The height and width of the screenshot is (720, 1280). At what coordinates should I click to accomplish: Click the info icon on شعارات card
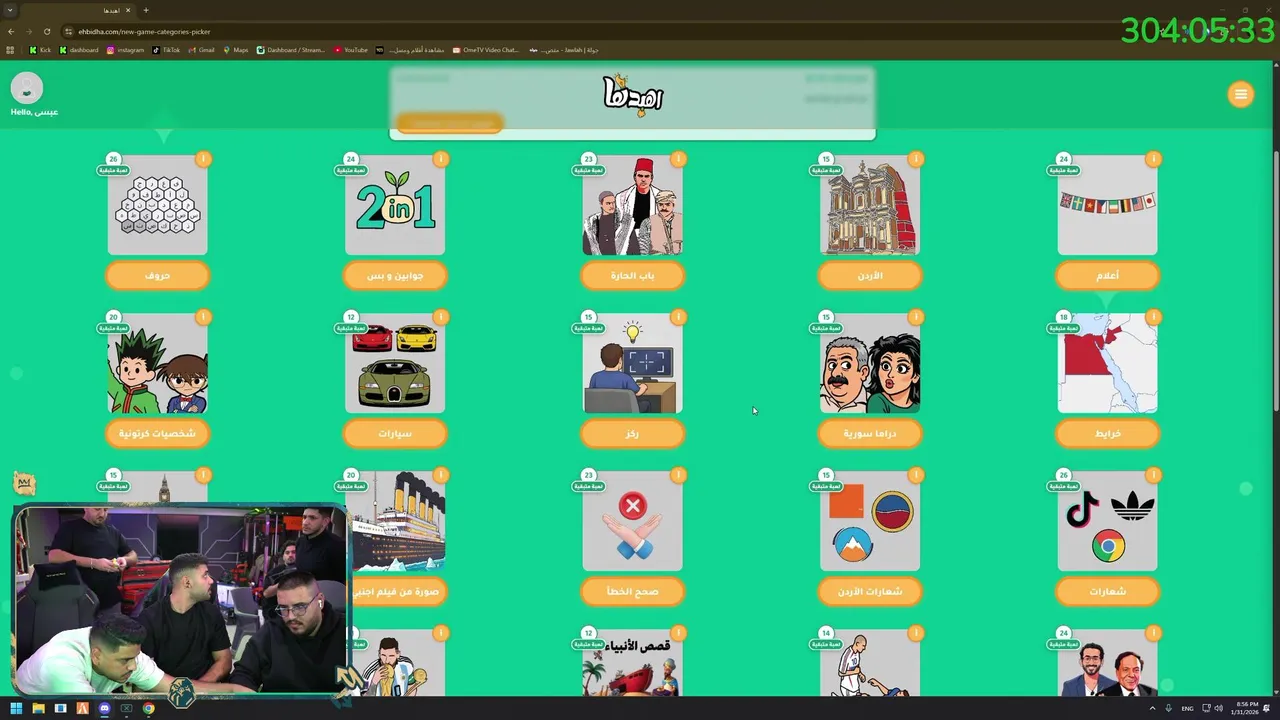(1153, 475)
